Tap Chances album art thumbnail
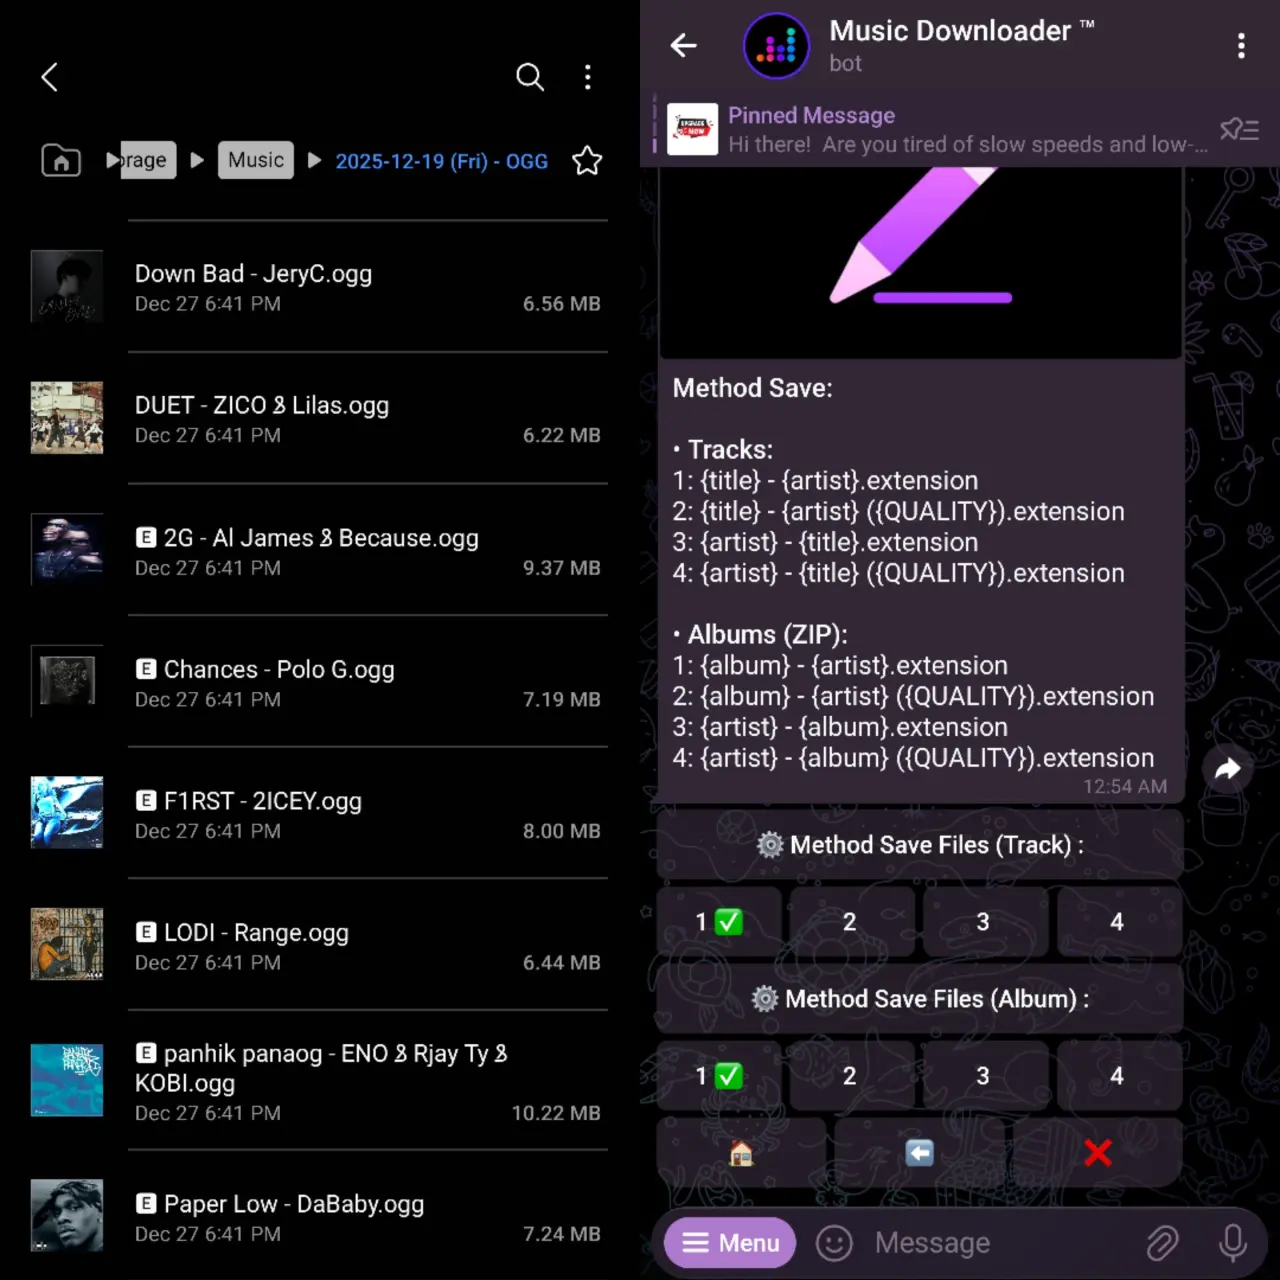 click(x=67, y=681)
